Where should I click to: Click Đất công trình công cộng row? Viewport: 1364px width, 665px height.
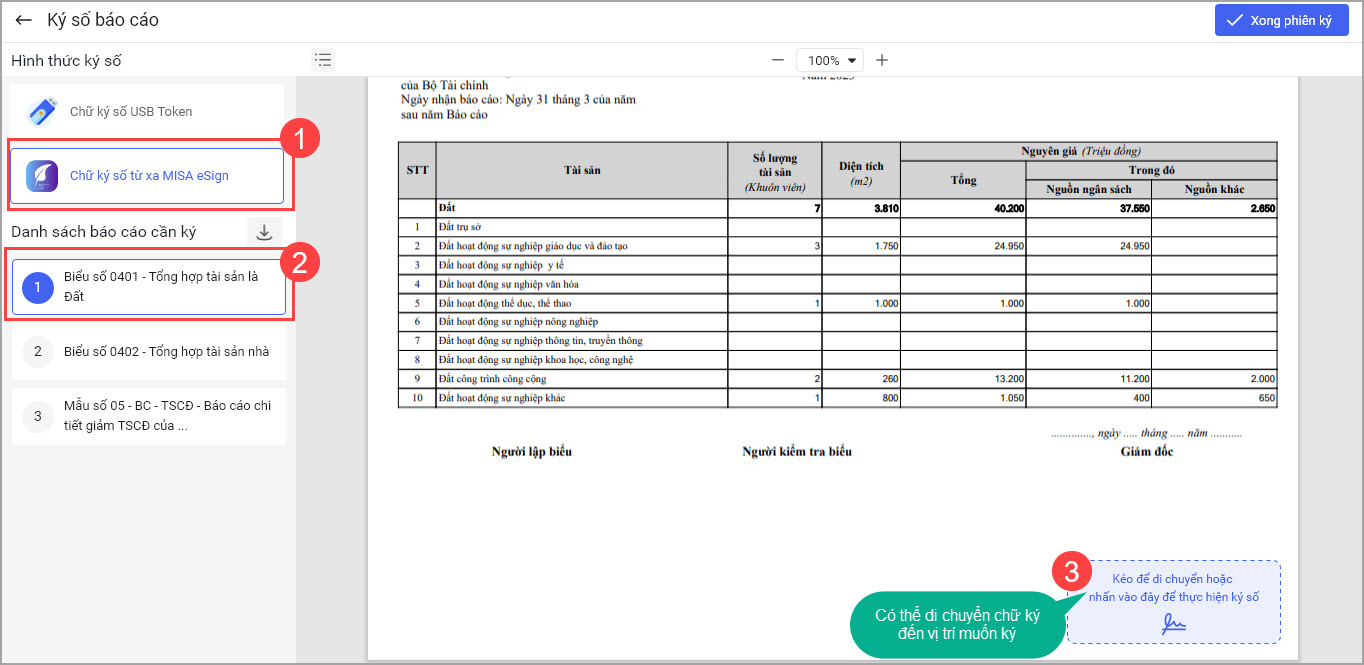pos(837,379)
